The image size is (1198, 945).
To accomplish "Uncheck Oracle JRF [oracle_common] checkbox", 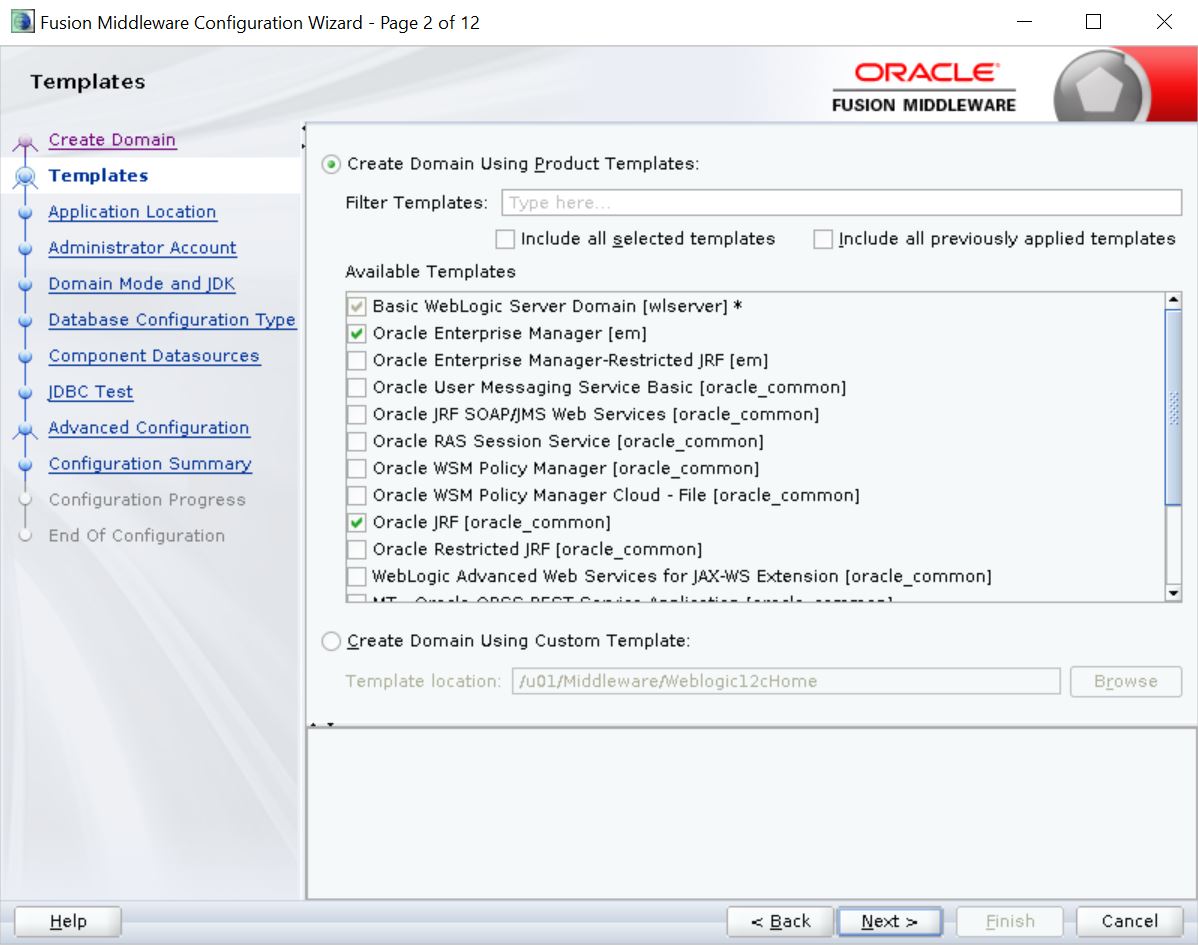I will 356,523.
